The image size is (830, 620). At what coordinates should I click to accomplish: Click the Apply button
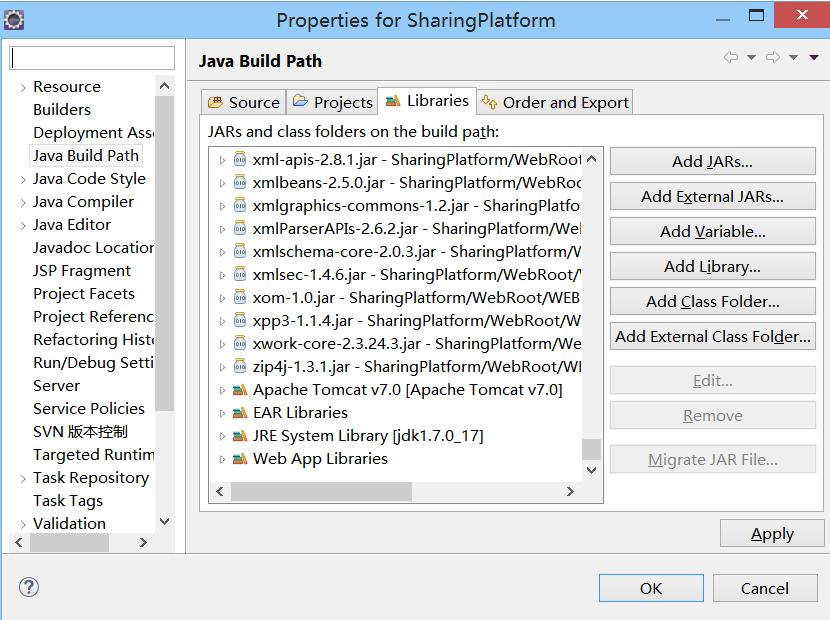click(772, 534)
